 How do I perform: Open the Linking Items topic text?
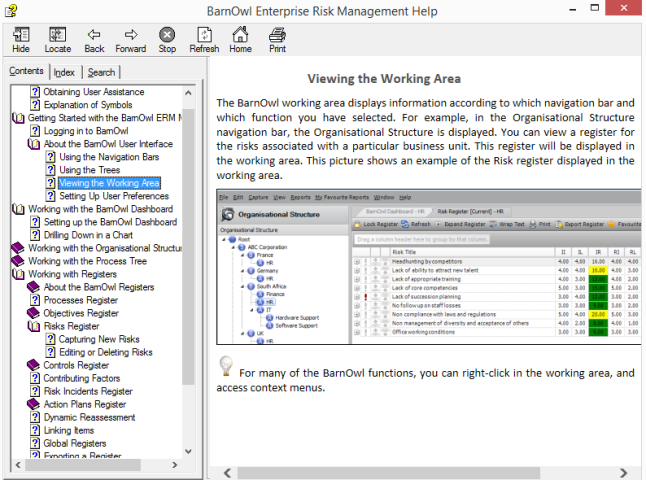tap(69, 430)
